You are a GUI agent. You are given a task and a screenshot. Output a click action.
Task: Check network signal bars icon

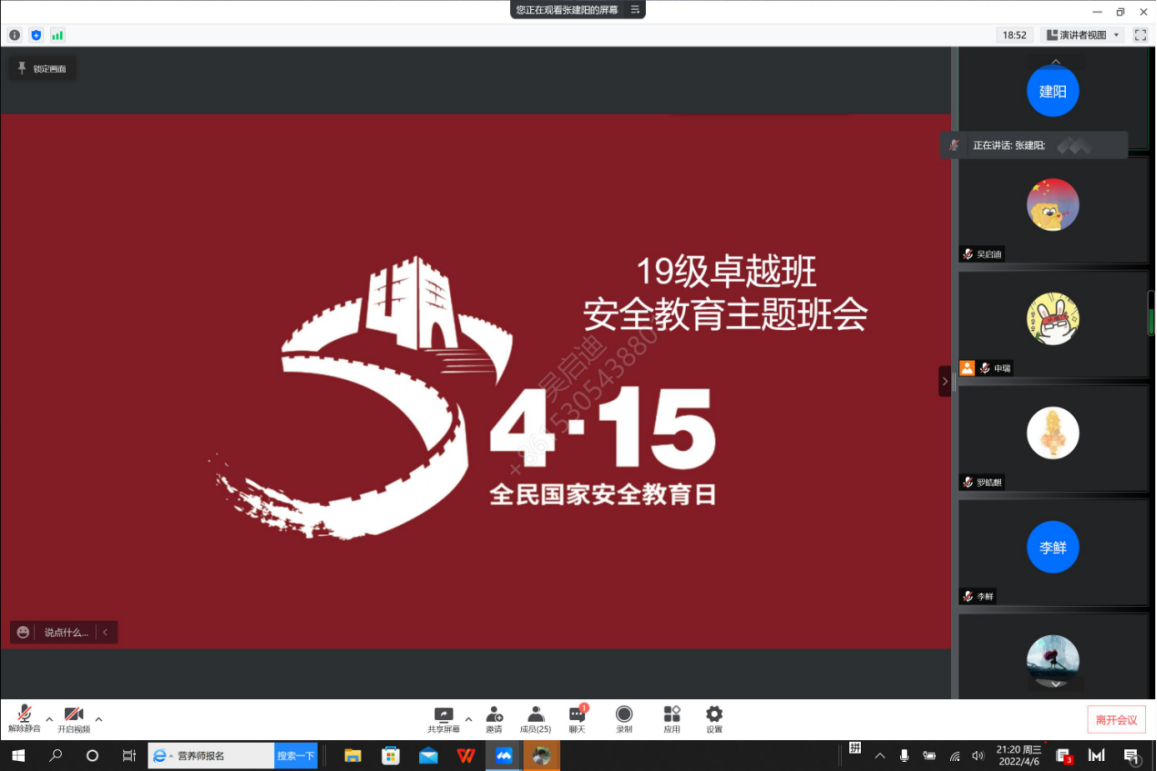point(58,35)
